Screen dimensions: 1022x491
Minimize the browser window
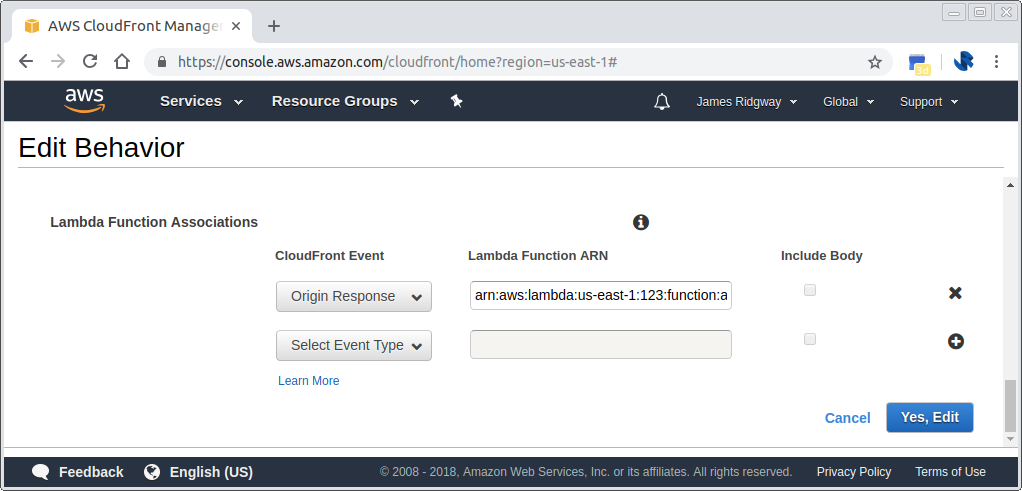(x=954, y=12)
